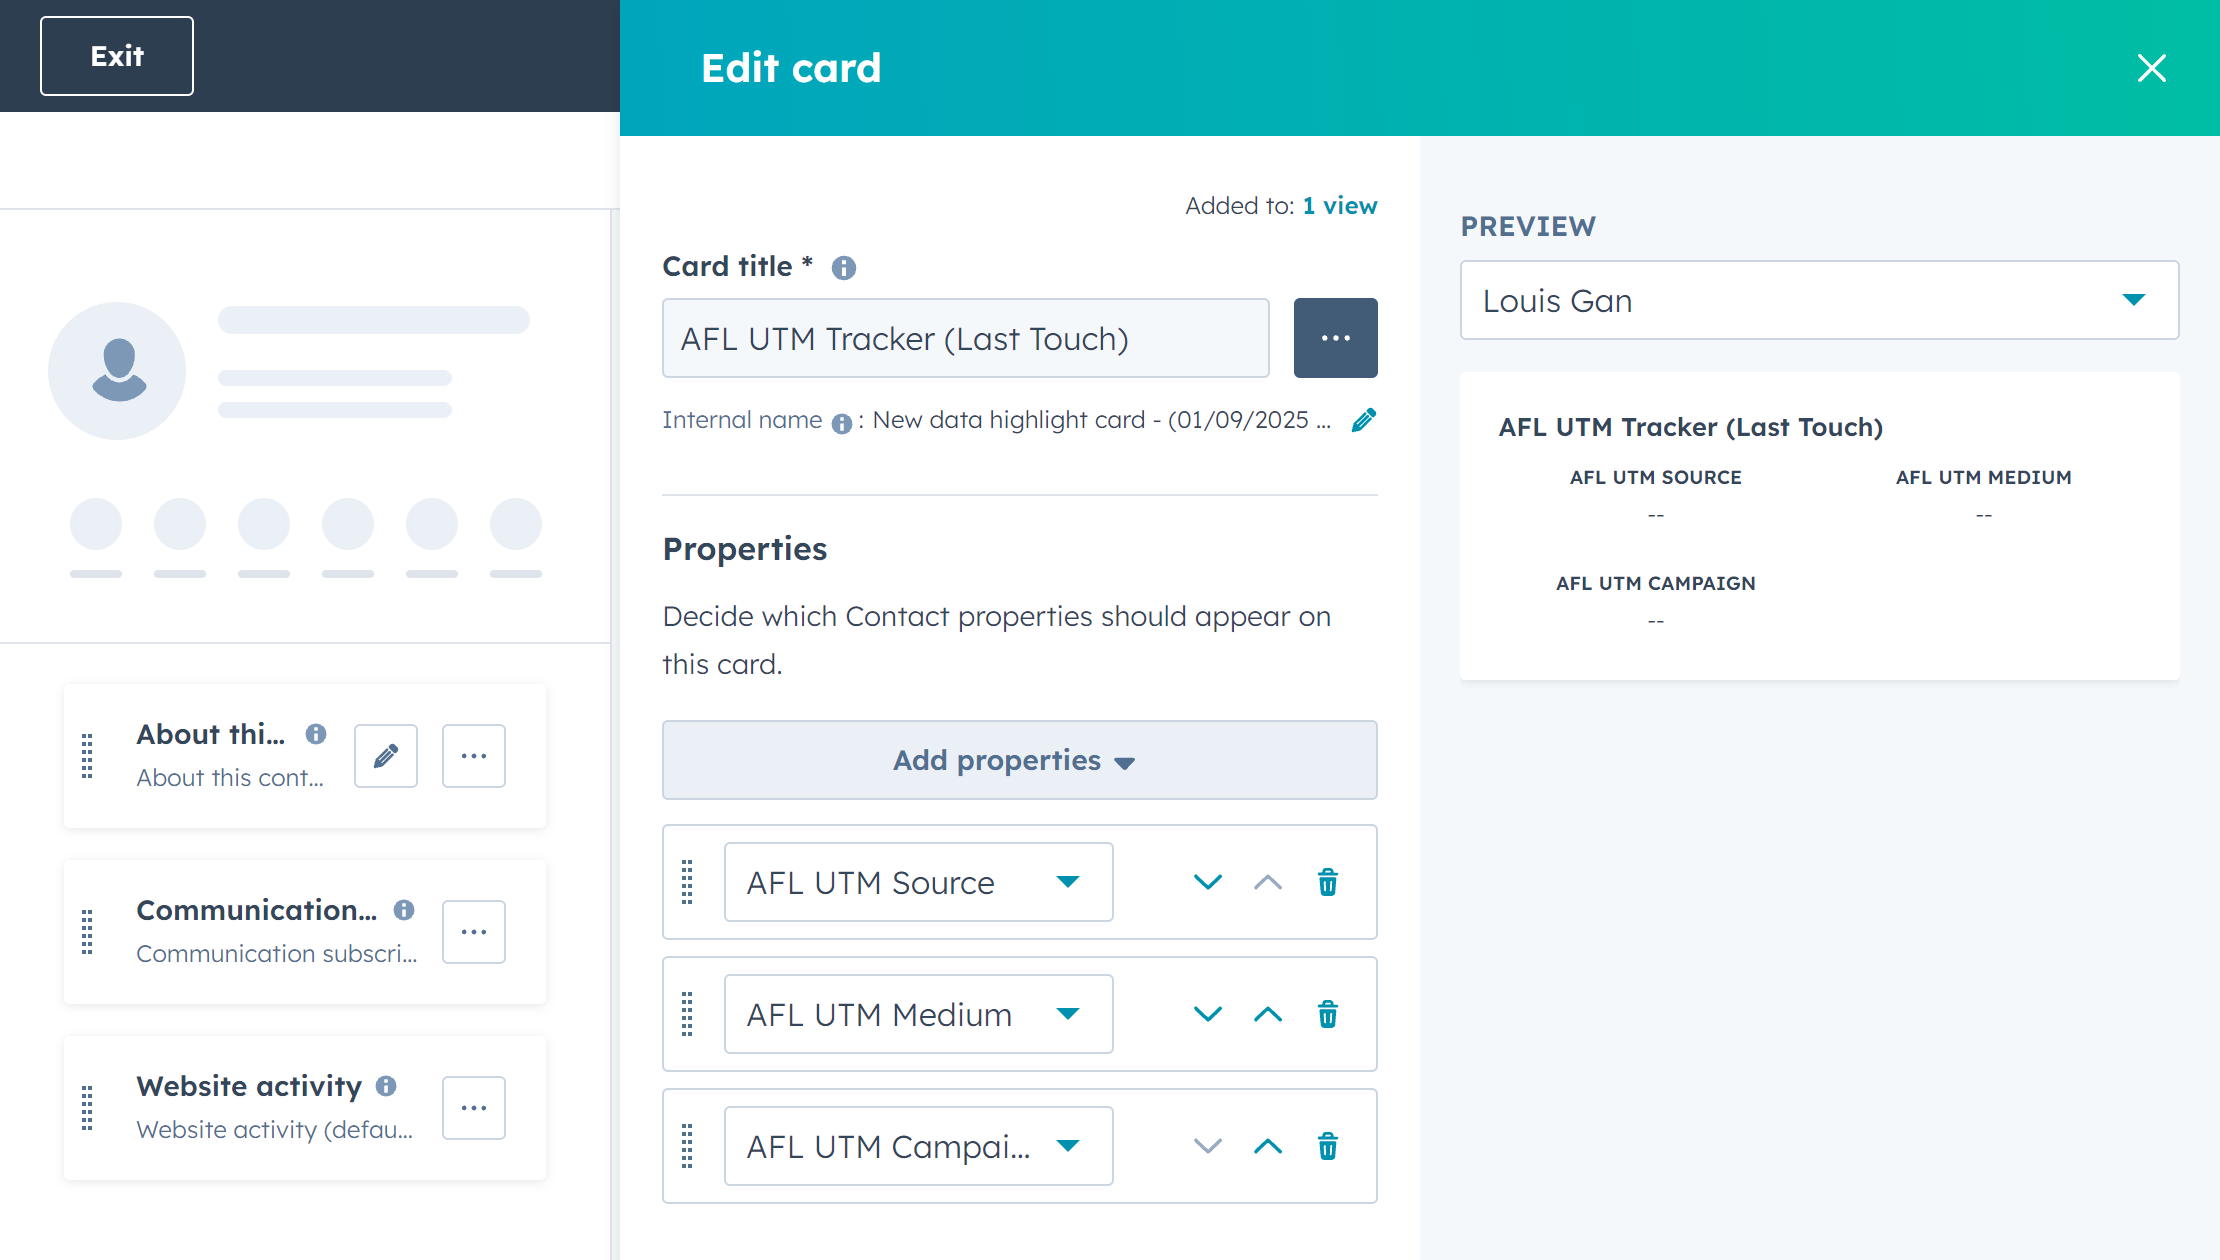Click down arrow for AFL UTM Campaign

(x=1208, y=1146)
